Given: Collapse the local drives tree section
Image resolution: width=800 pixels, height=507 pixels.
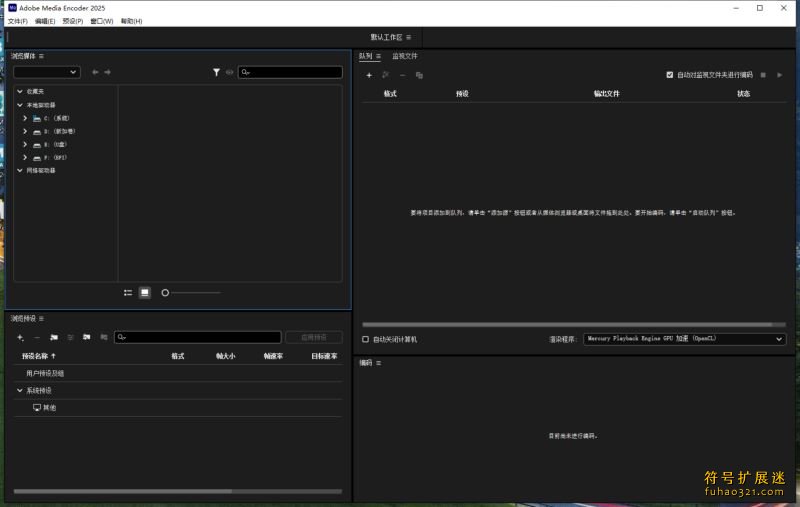Looking at the screenshot, I should tap(20, 105).
